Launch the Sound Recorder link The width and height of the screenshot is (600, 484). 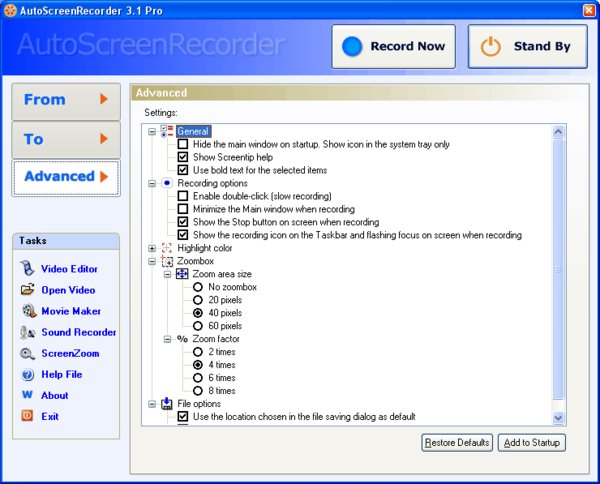point(79,332)
